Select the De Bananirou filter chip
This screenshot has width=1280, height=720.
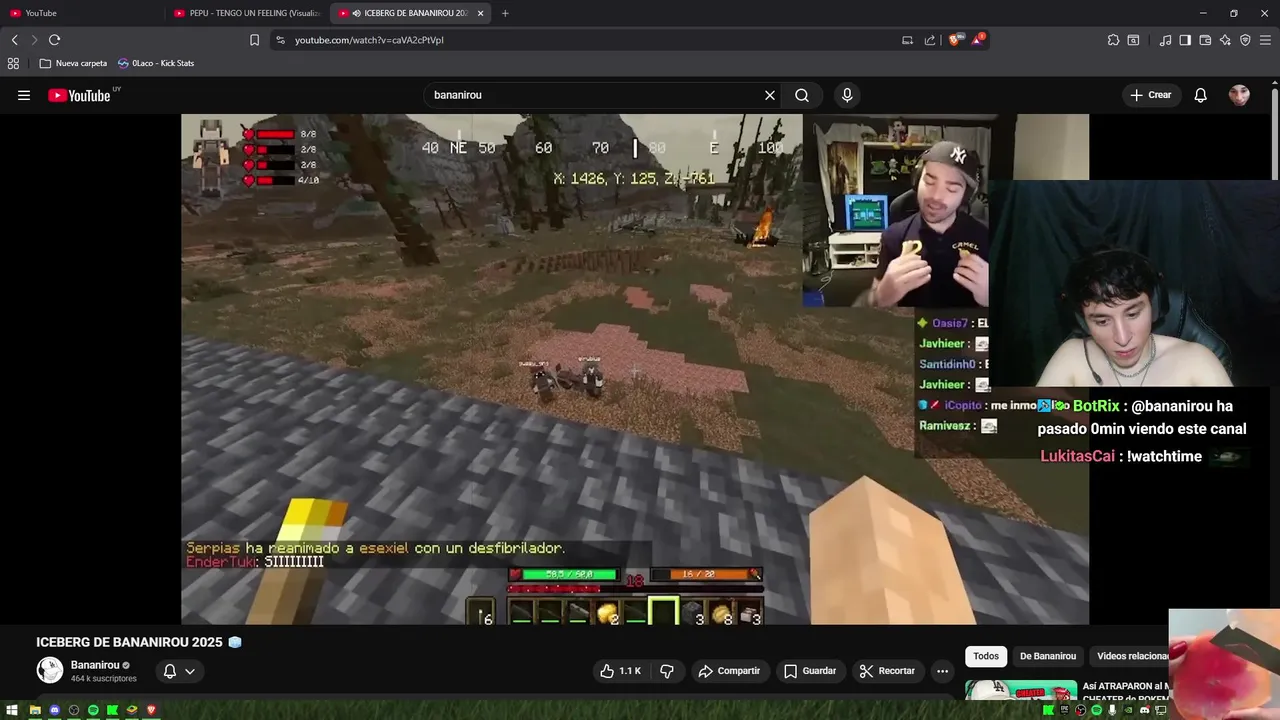pyautogui.click(x=1048, y=656)
